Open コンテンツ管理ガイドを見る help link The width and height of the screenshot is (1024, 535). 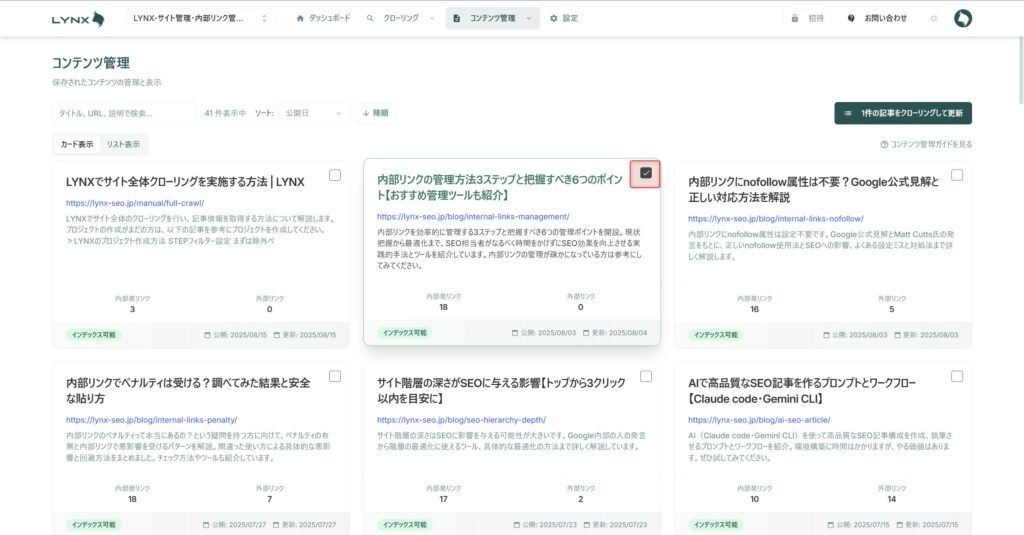925,144
